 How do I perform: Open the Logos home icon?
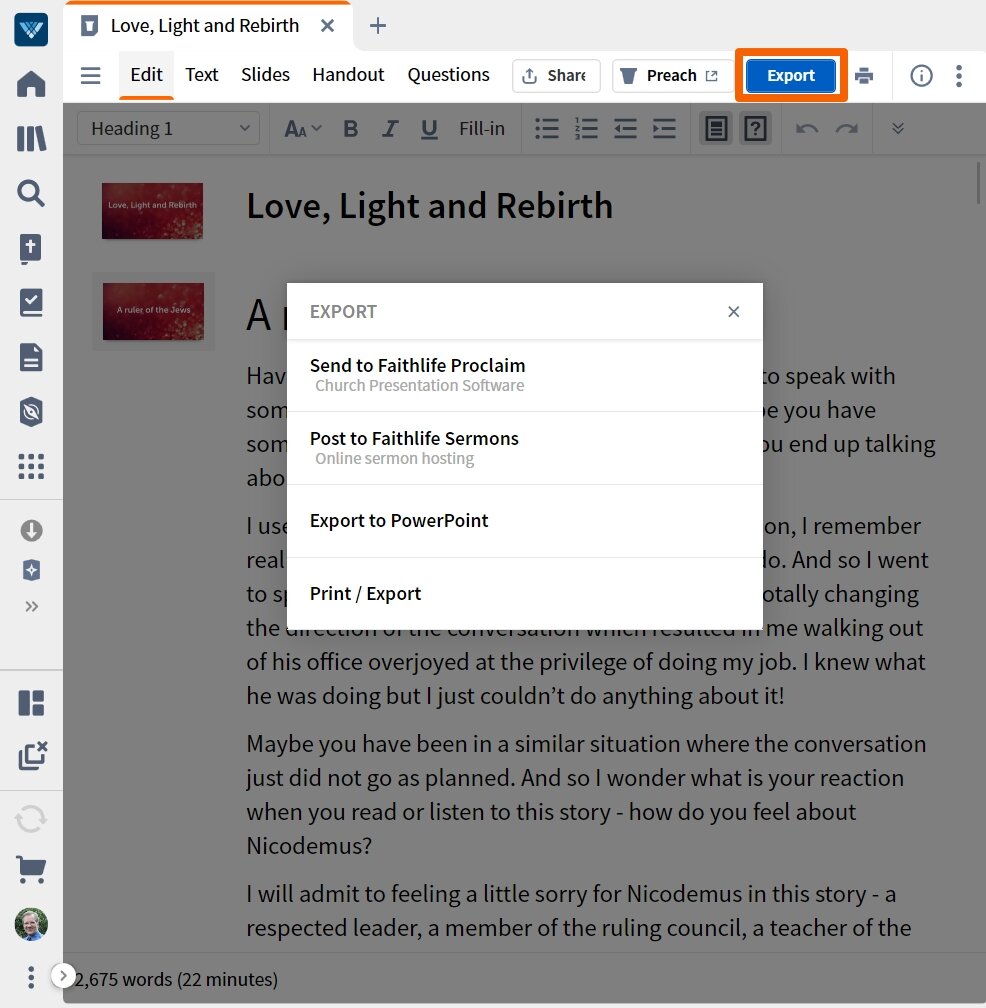click(31, 84)
